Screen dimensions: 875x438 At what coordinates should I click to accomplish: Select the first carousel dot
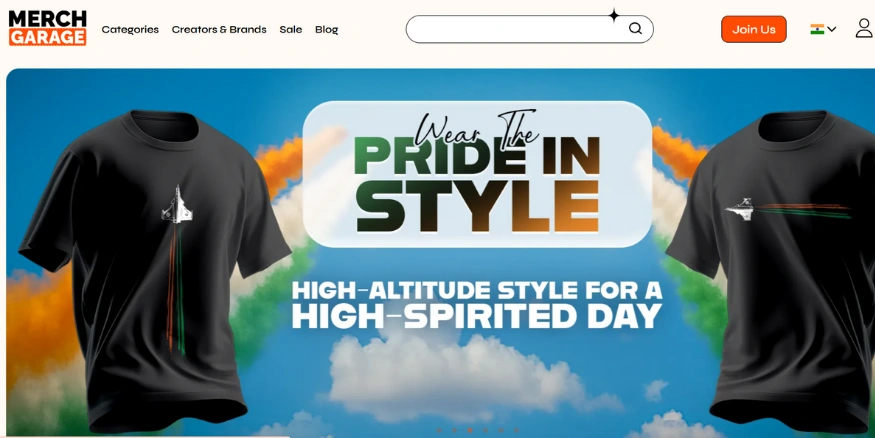click(x=439, y=430)
